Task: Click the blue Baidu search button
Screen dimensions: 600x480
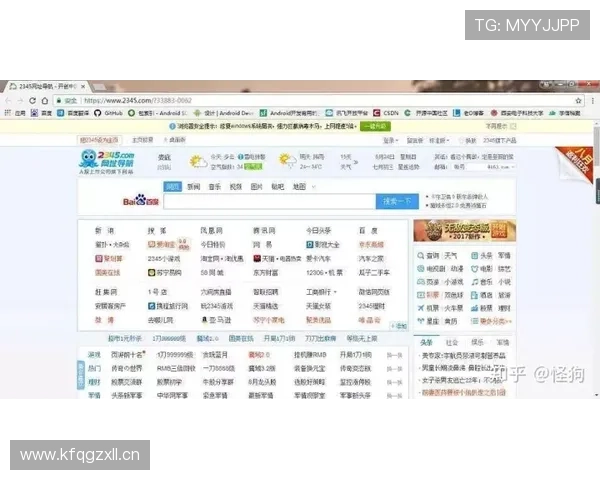Action: (x=397, y=201)
